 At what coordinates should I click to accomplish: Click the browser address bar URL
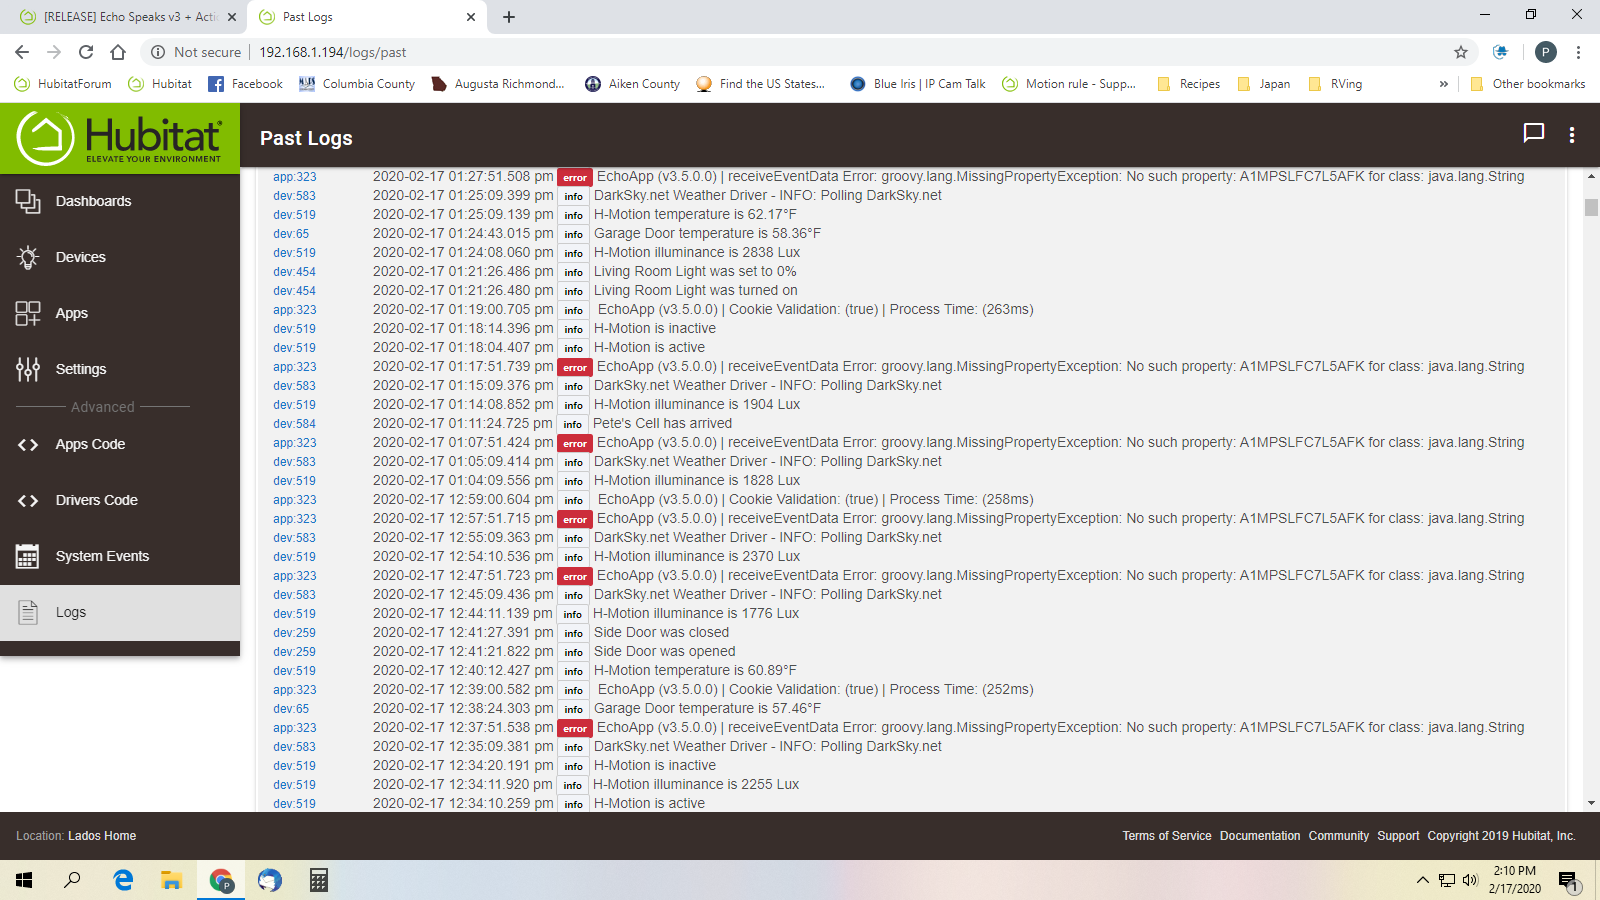coord(333,52)
